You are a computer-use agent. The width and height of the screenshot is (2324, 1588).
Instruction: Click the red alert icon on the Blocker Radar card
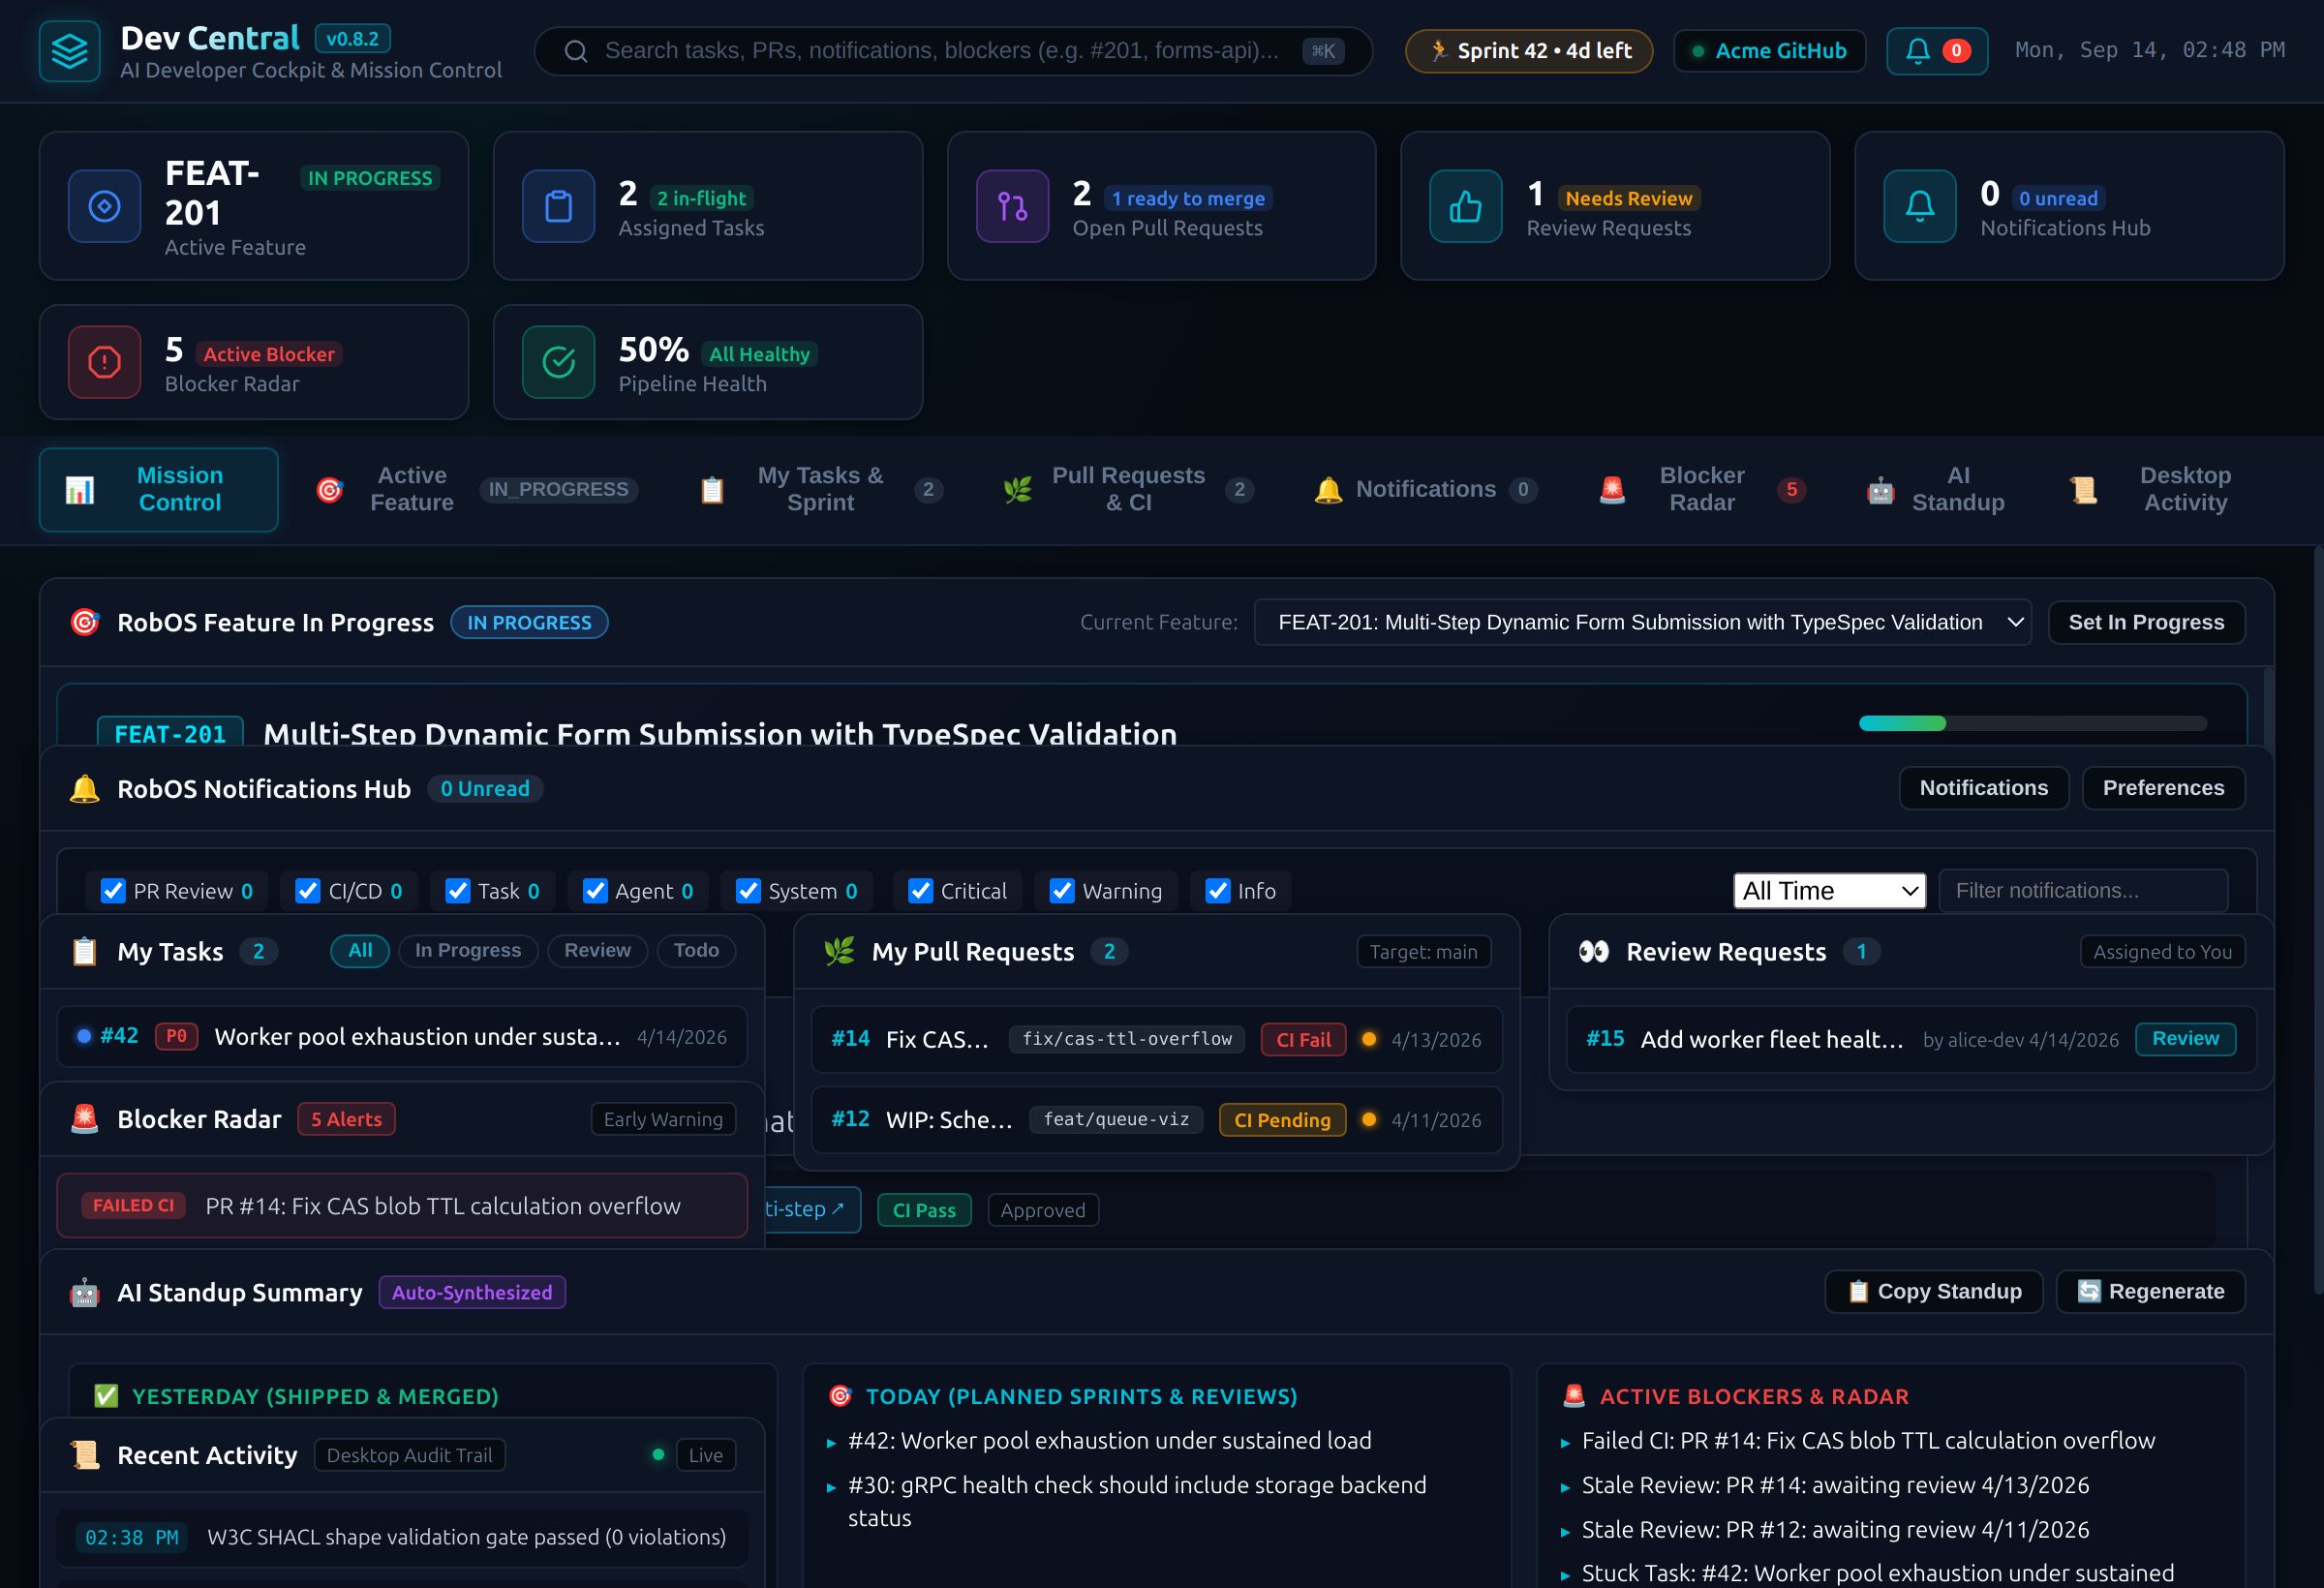point(105,362)
